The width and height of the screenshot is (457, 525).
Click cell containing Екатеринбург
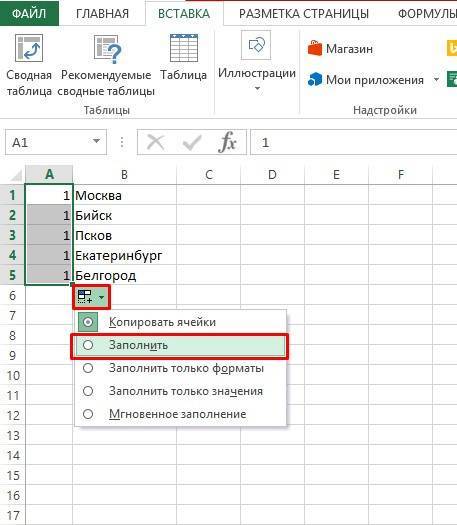point(124,255)
